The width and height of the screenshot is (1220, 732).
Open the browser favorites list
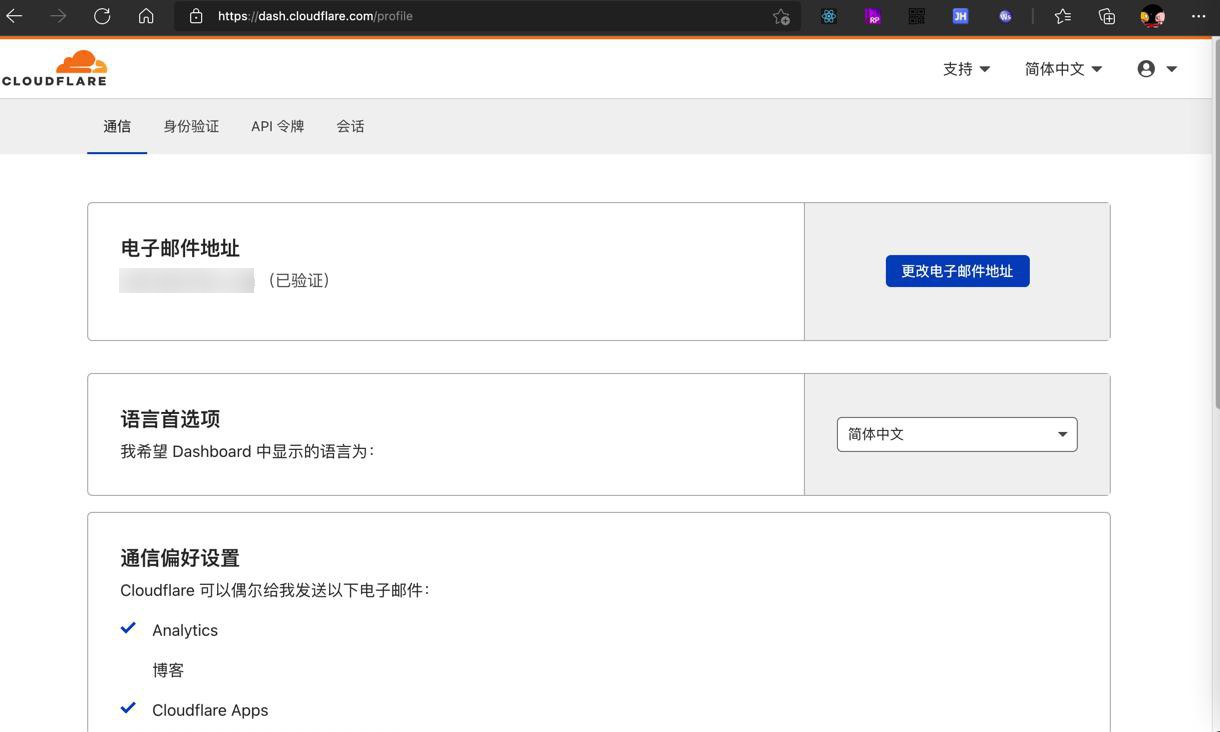coord(1062,16)
